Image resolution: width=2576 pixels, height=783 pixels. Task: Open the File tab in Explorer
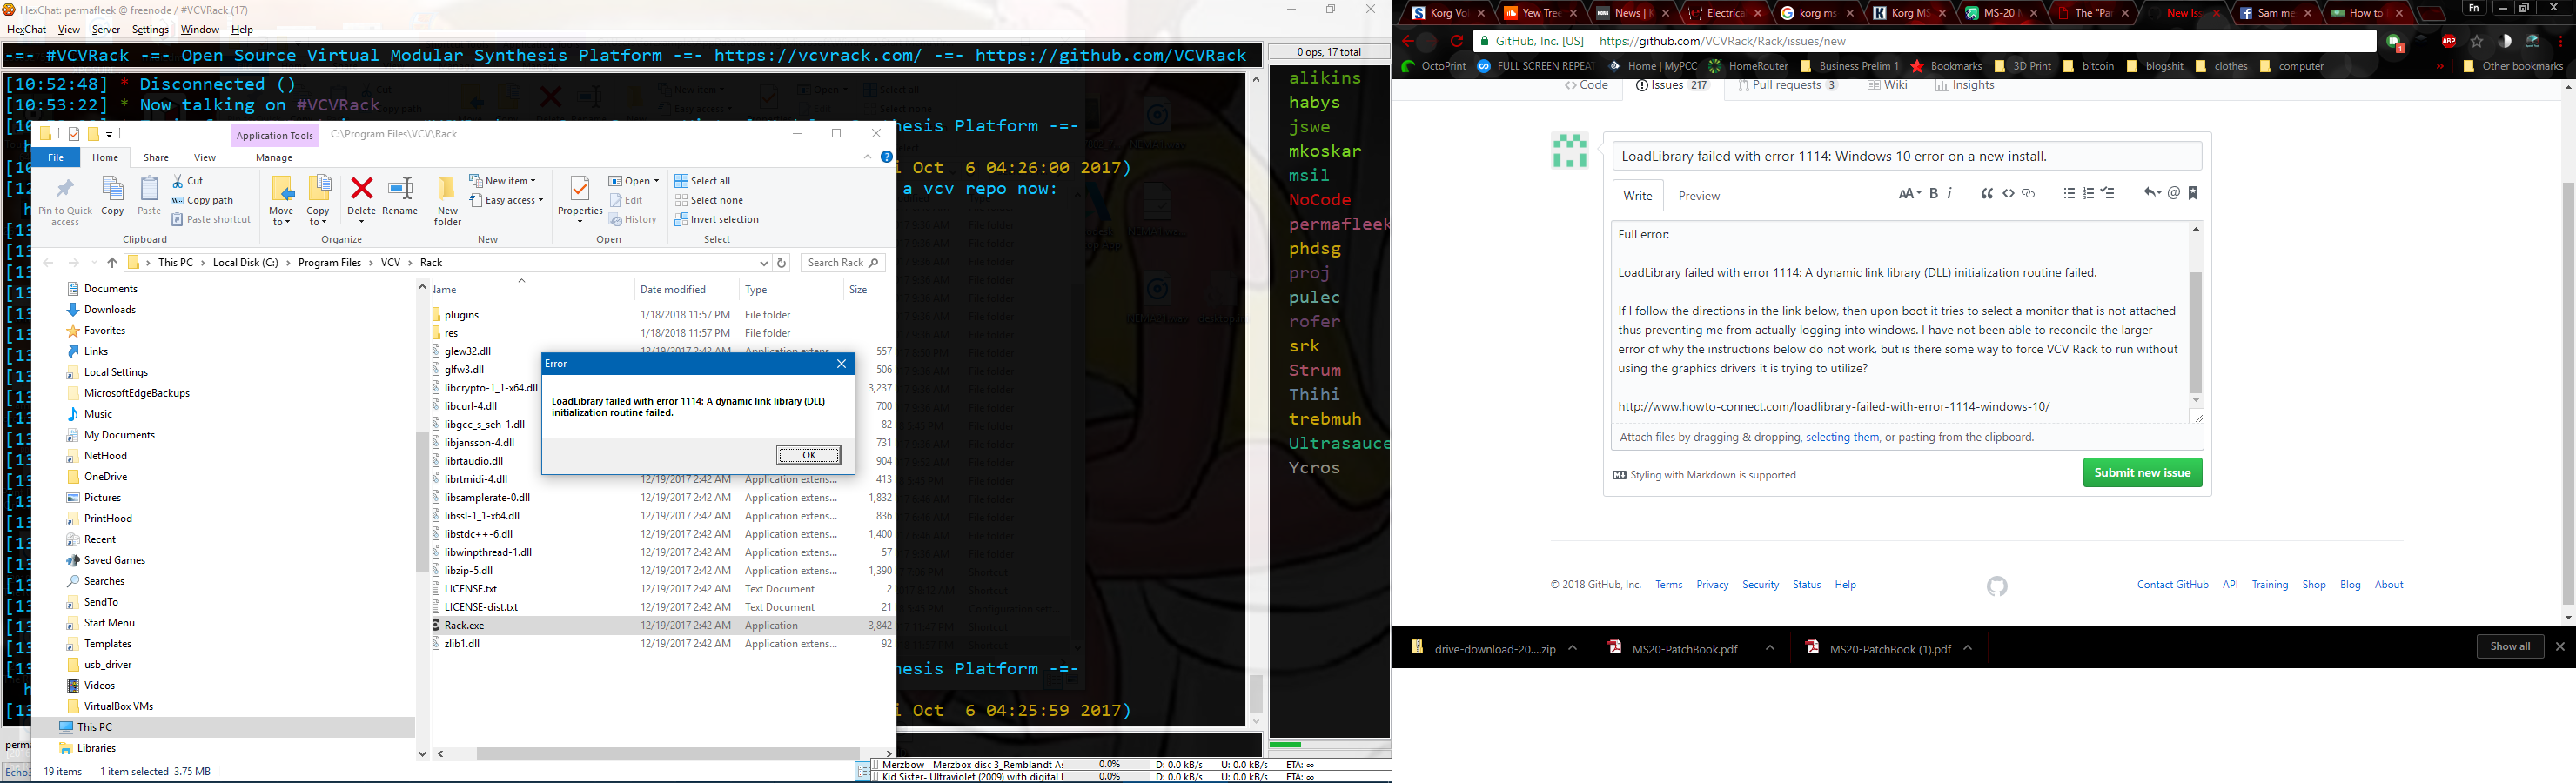click(56, 157)
